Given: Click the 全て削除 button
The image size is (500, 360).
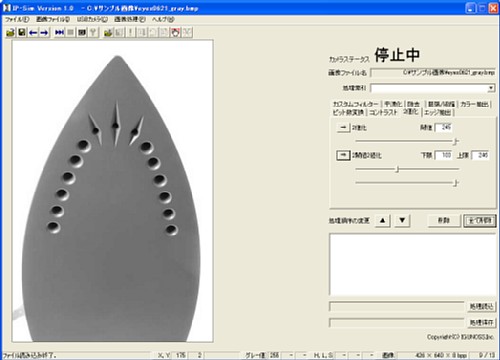Looking at the screenshot, I should 480,221.
